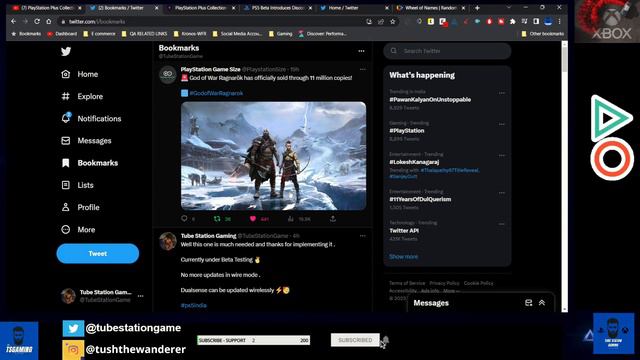Expand the Messages drawer

542,303
